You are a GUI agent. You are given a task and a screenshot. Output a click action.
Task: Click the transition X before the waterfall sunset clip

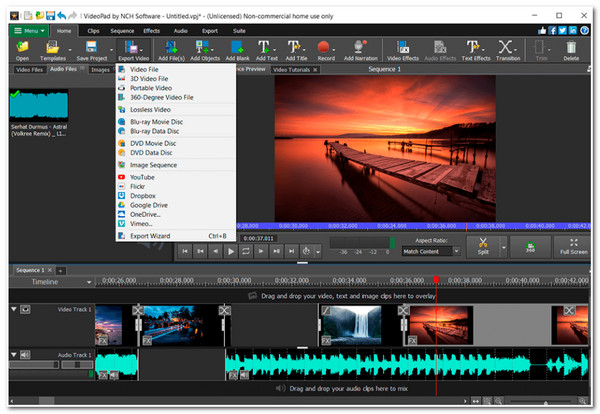(403, 310)
